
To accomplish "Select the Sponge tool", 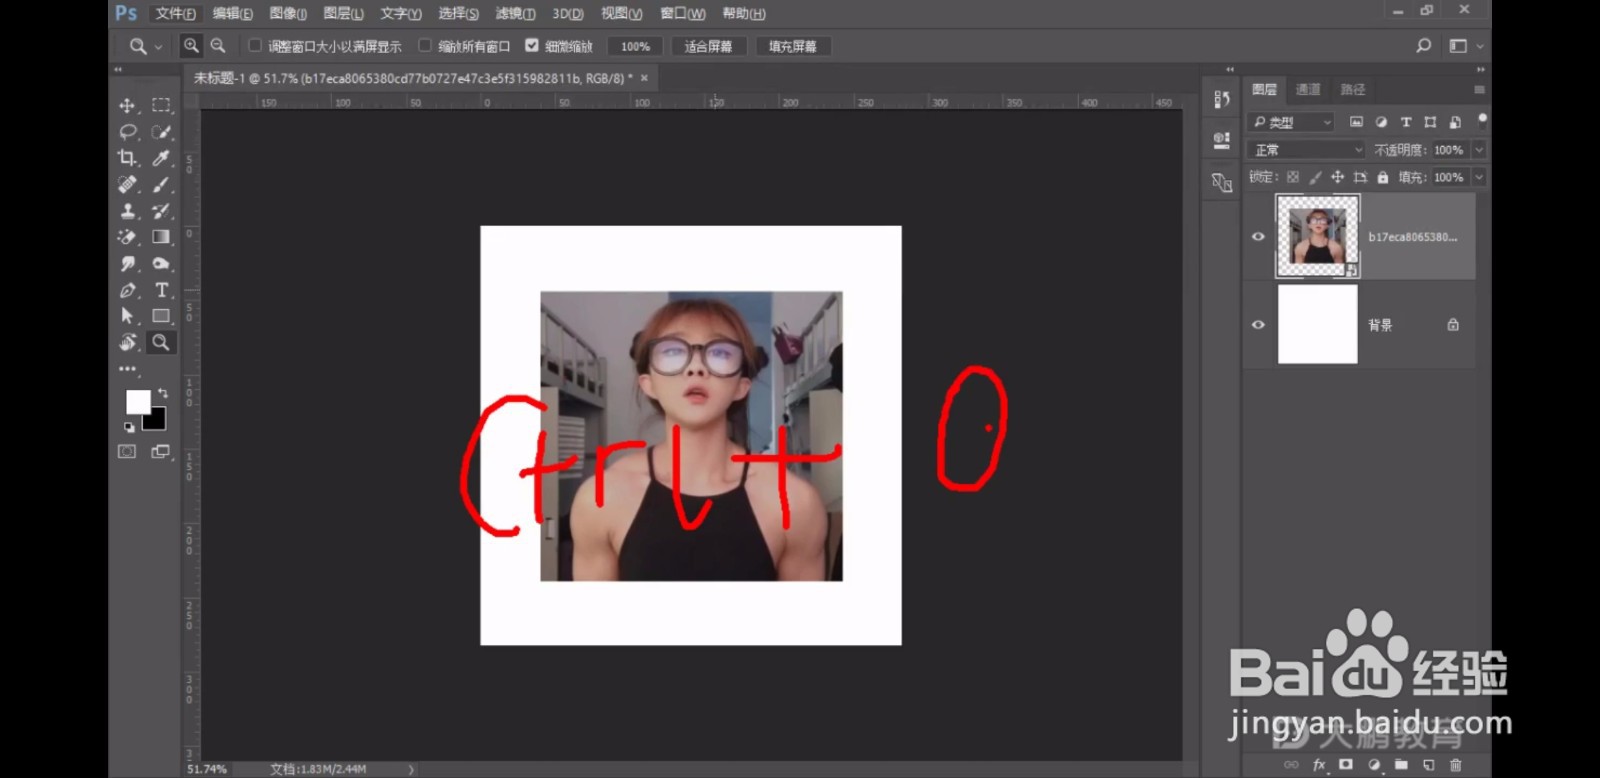I will 160,263.
